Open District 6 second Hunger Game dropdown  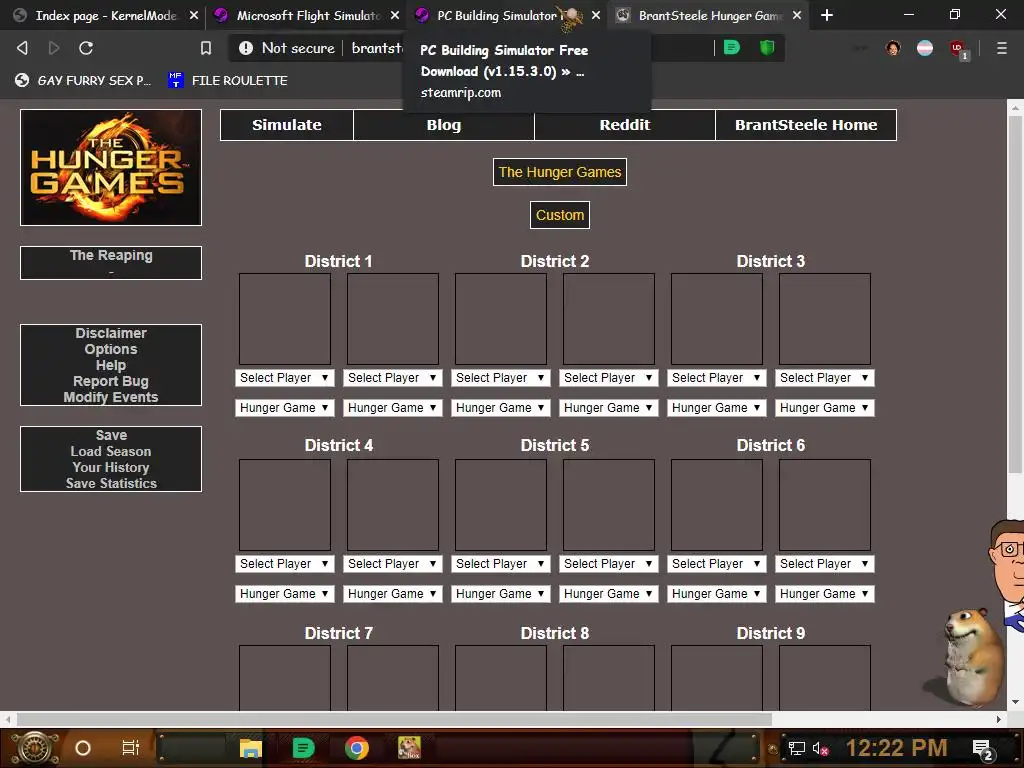(x=825, y=594)
